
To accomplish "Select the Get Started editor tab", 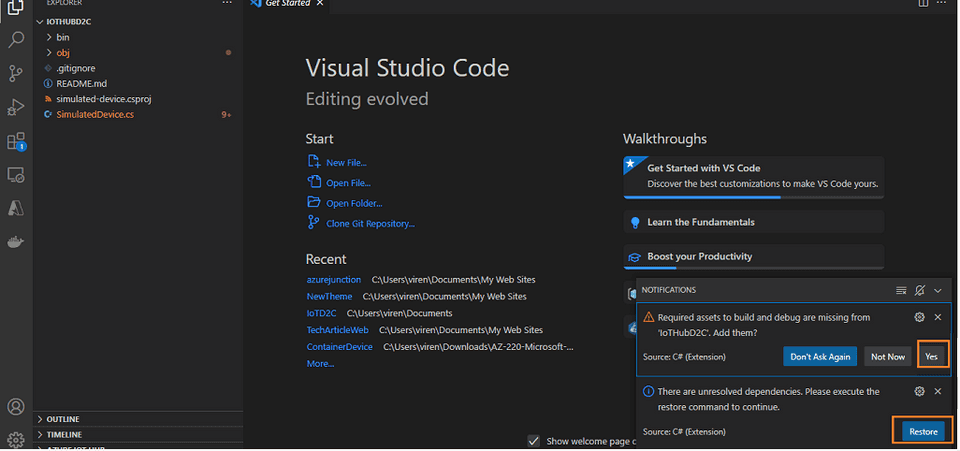I will pyautogui.click(x=287, y=4).
